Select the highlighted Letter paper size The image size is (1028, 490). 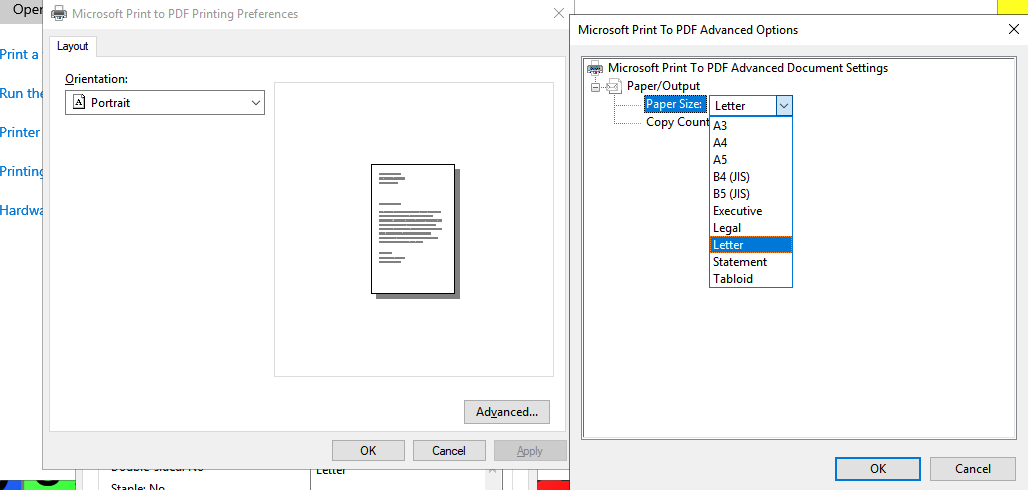(x=751, y=245)
